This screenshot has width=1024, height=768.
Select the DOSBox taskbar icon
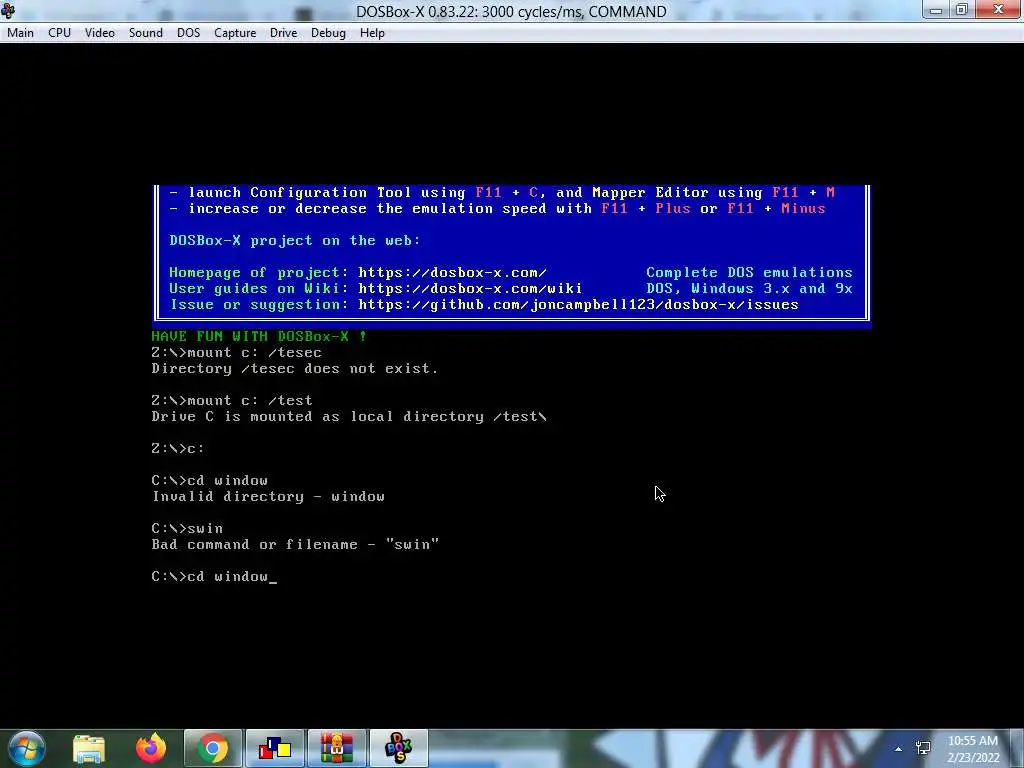(399, 748)
